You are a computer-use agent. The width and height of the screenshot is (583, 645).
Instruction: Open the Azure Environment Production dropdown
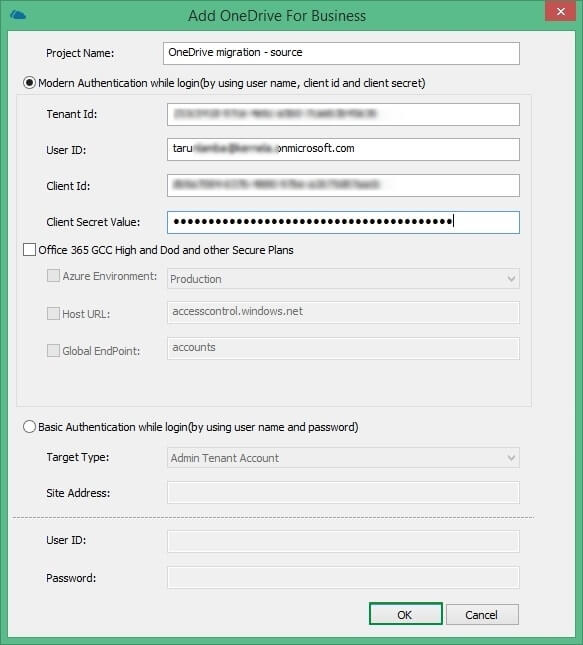(x=343, y=278)
